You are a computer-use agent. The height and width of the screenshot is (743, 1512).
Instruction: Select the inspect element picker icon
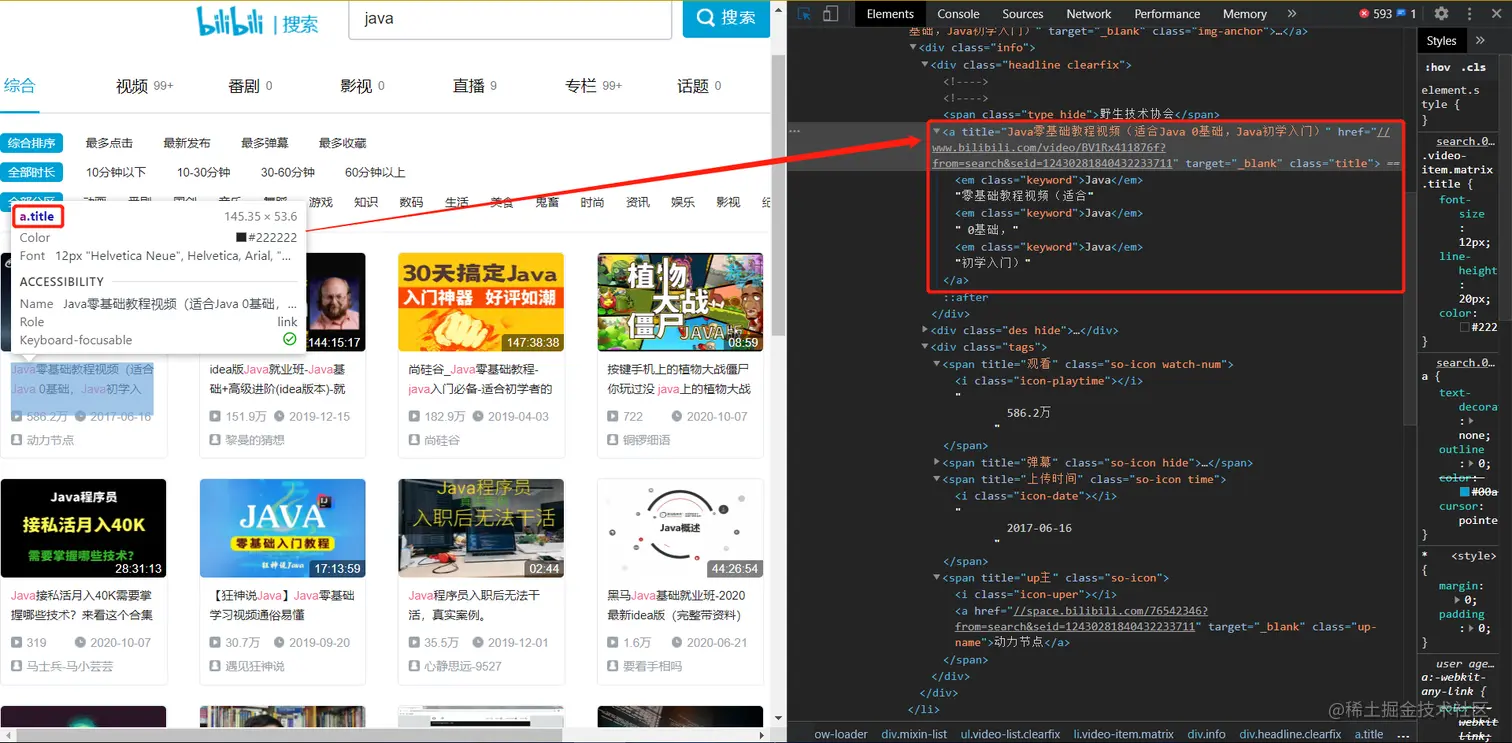(x=803, y=14)
